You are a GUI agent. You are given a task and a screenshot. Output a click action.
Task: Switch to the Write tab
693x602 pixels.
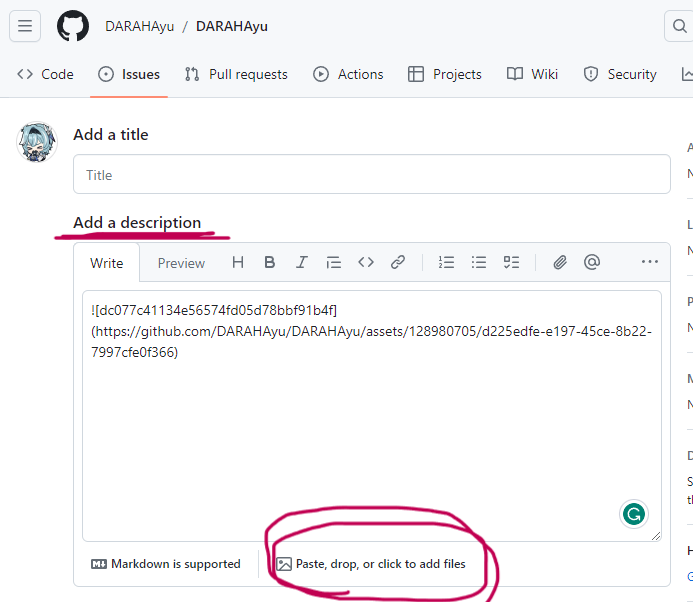pyautogui.click(x=107, y=263)
